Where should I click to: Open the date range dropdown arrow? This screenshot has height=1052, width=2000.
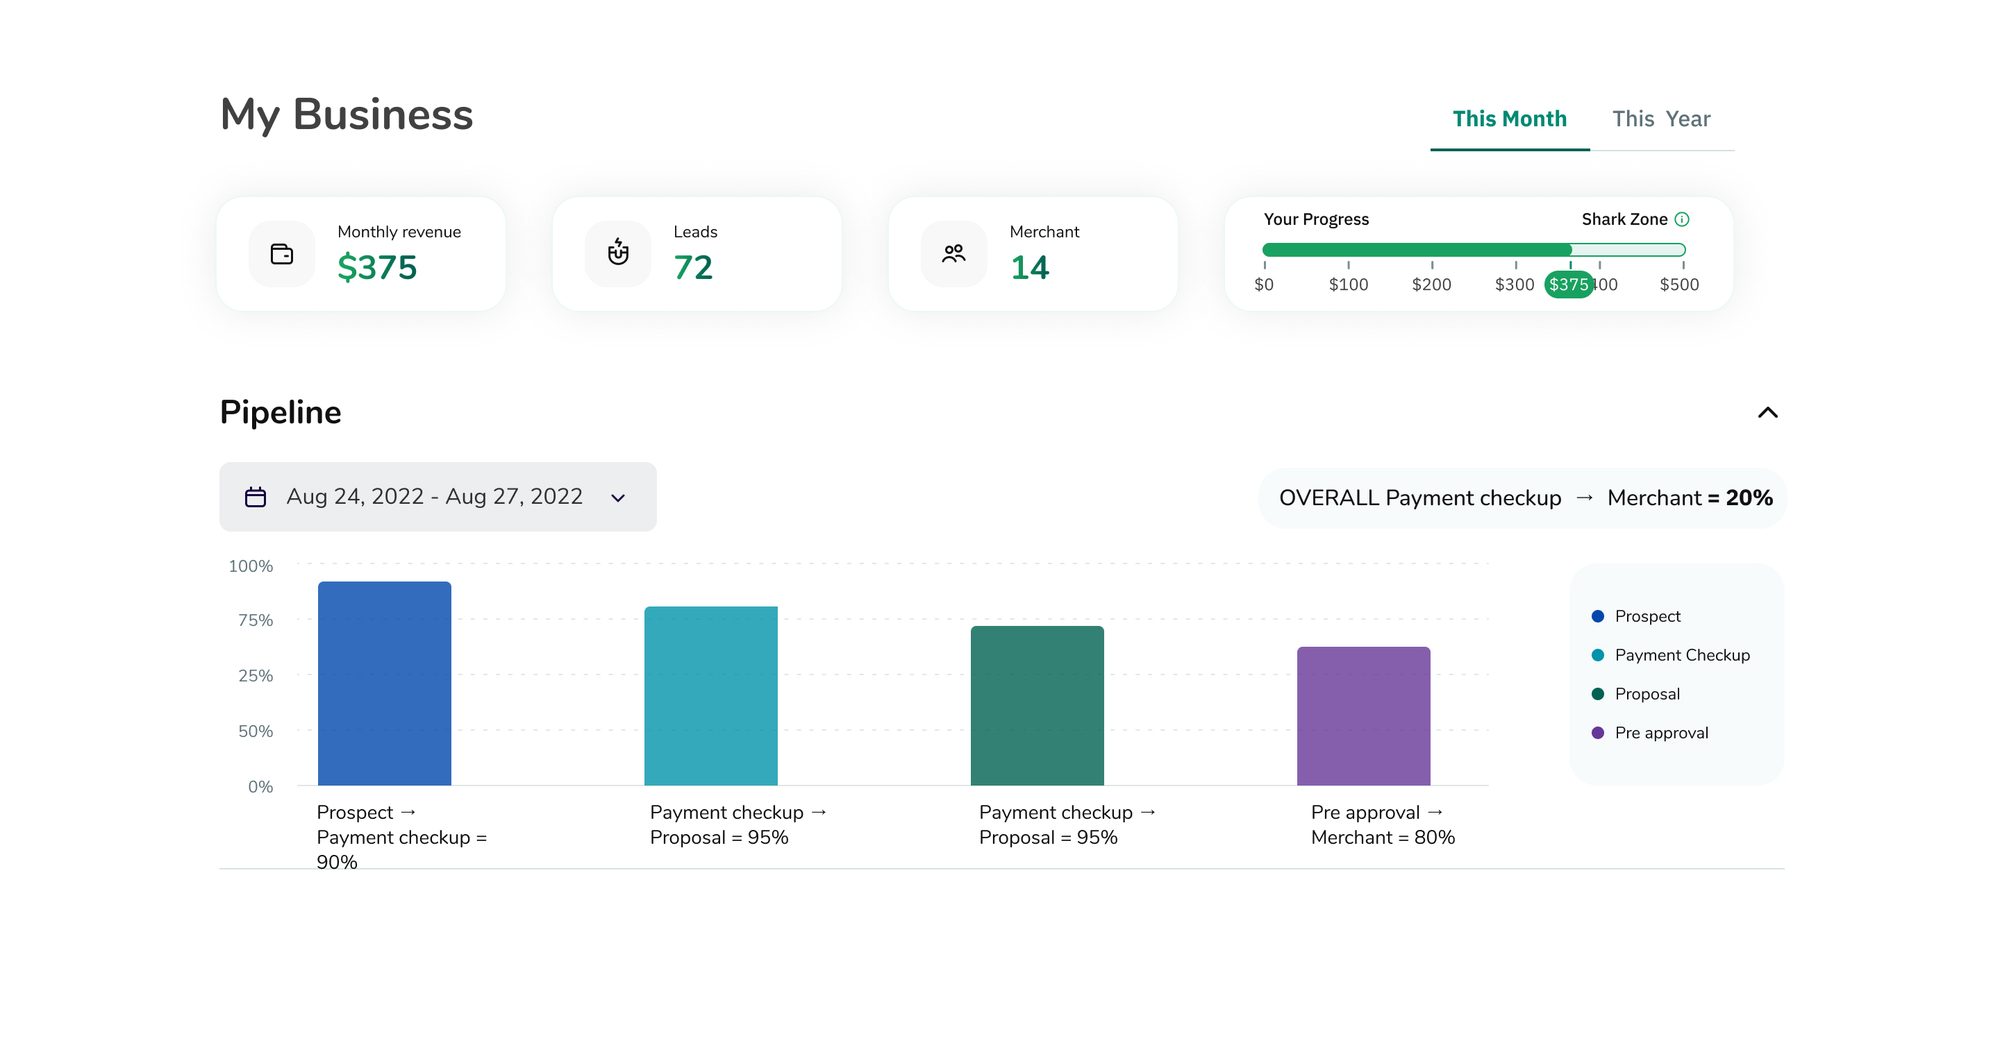618,498
